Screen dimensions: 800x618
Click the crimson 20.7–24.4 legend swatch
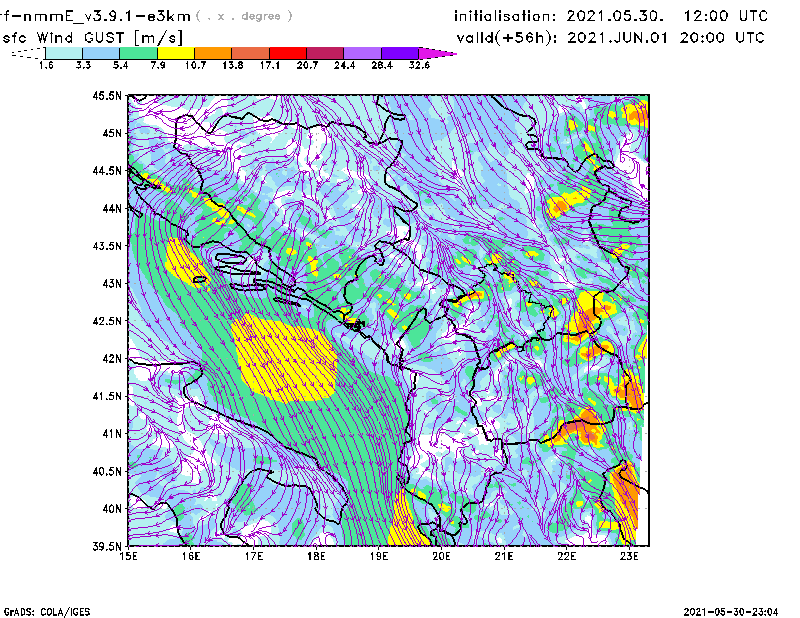(325, 53)
